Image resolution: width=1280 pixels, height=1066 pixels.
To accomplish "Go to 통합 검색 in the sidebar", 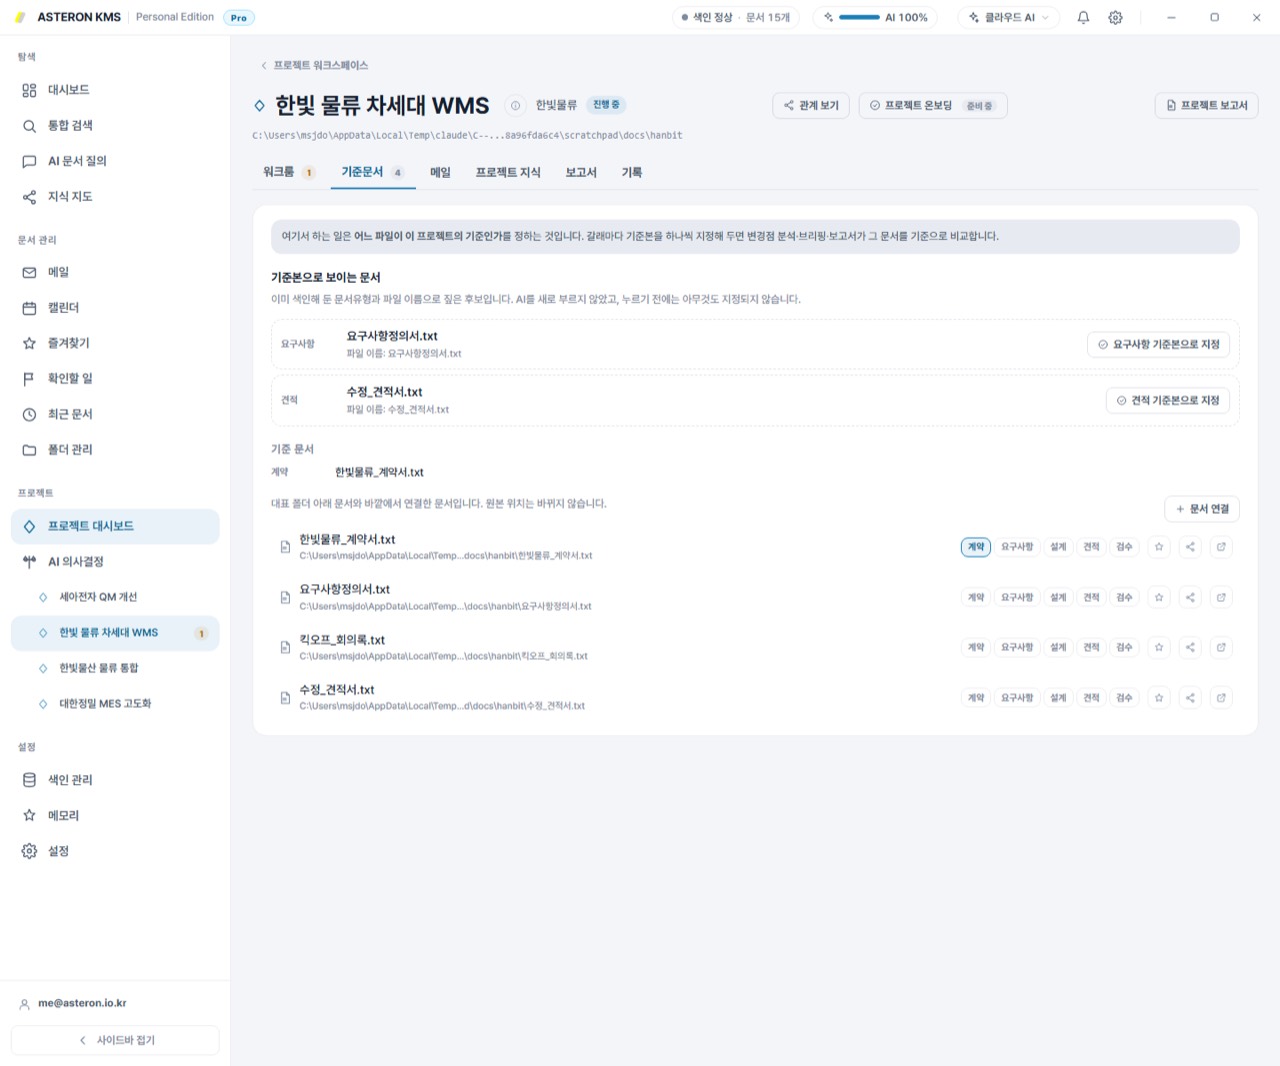I will click(115, 126).
